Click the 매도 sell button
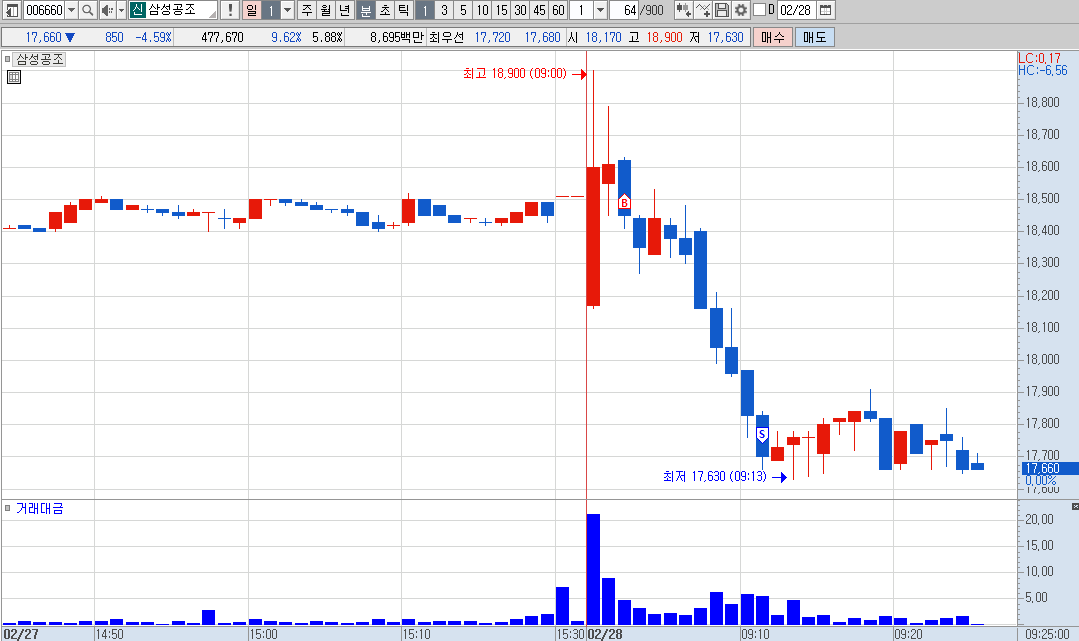This screenshot has height=641, width=1079. click(x=815, y=37)
